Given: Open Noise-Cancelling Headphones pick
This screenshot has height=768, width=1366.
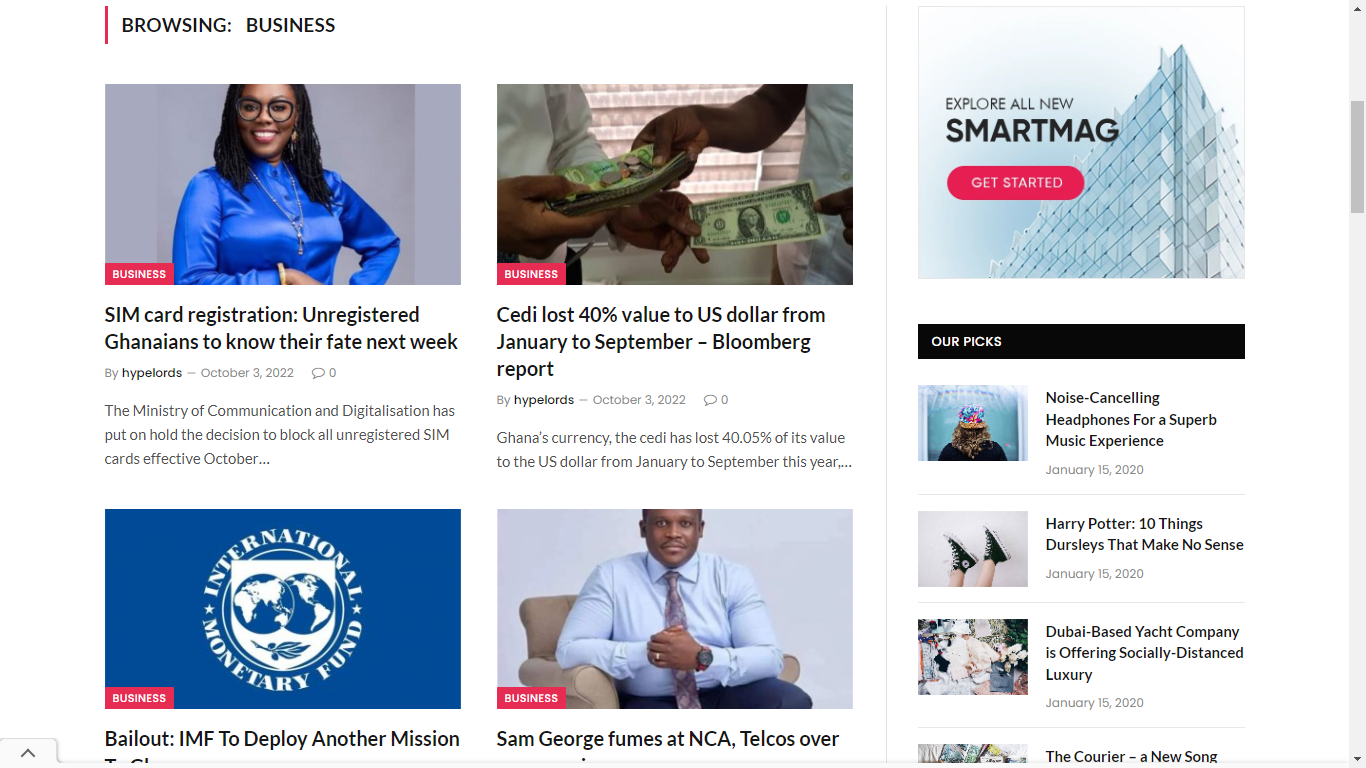Looking at the screenshot, I should click(x=1131, y=419).
